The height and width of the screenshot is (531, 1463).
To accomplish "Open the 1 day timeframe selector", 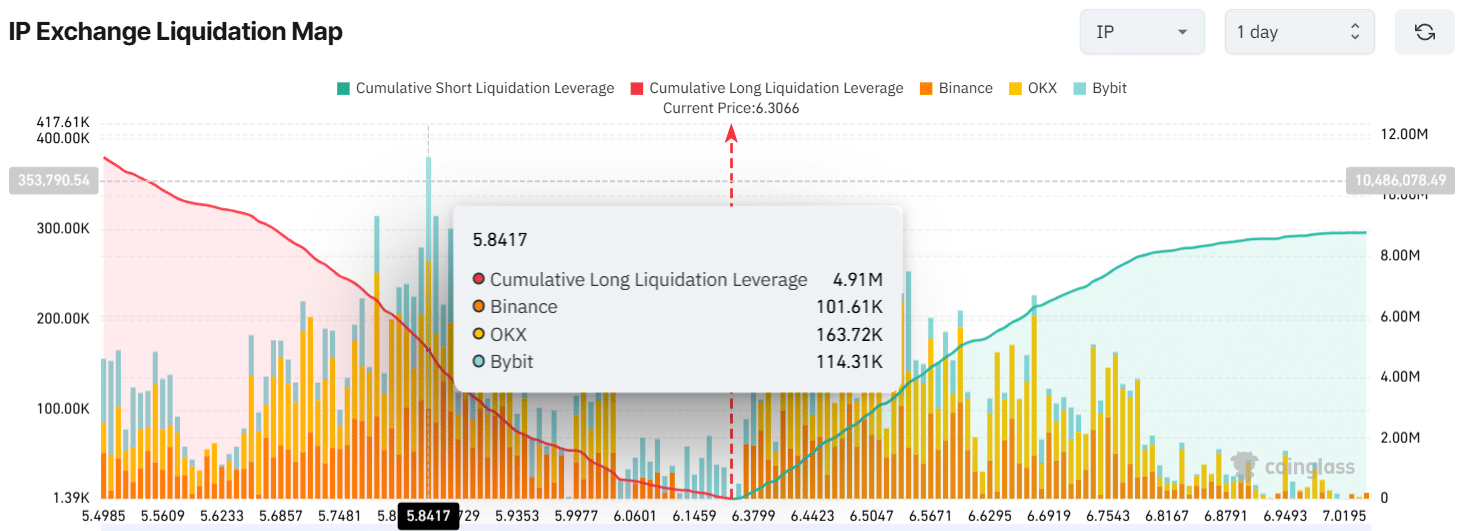I will [1298, 32].
